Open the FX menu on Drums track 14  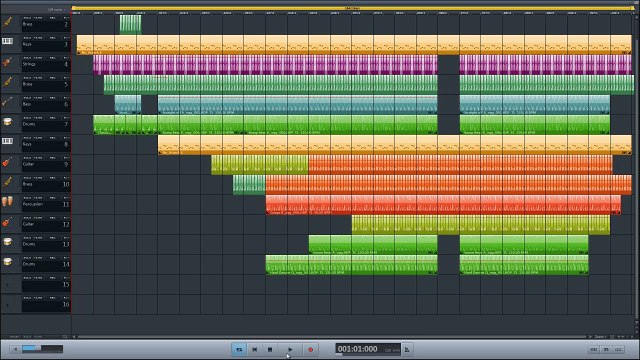point(66,258)
